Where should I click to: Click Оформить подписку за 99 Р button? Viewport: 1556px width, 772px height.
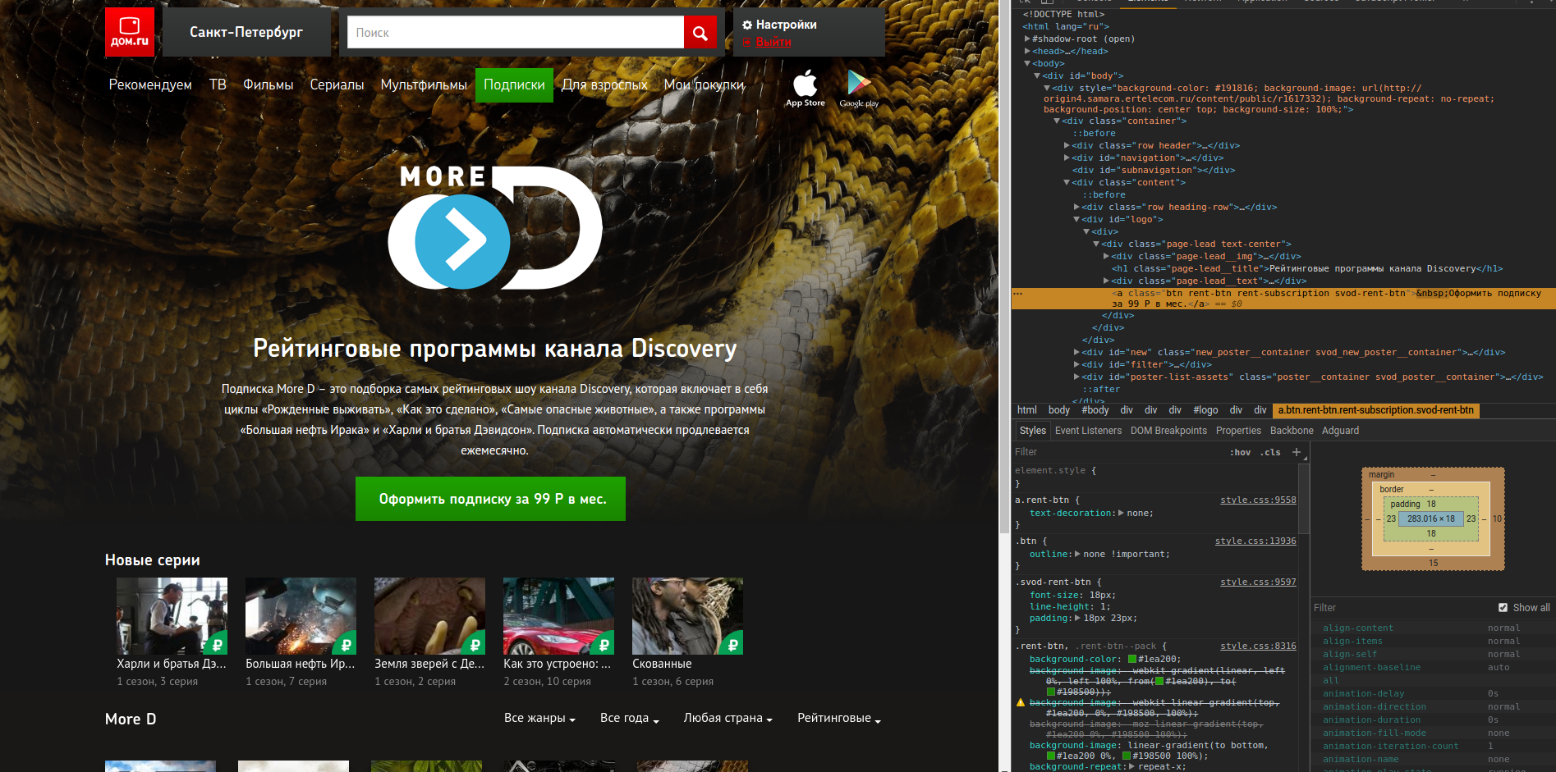490,499
